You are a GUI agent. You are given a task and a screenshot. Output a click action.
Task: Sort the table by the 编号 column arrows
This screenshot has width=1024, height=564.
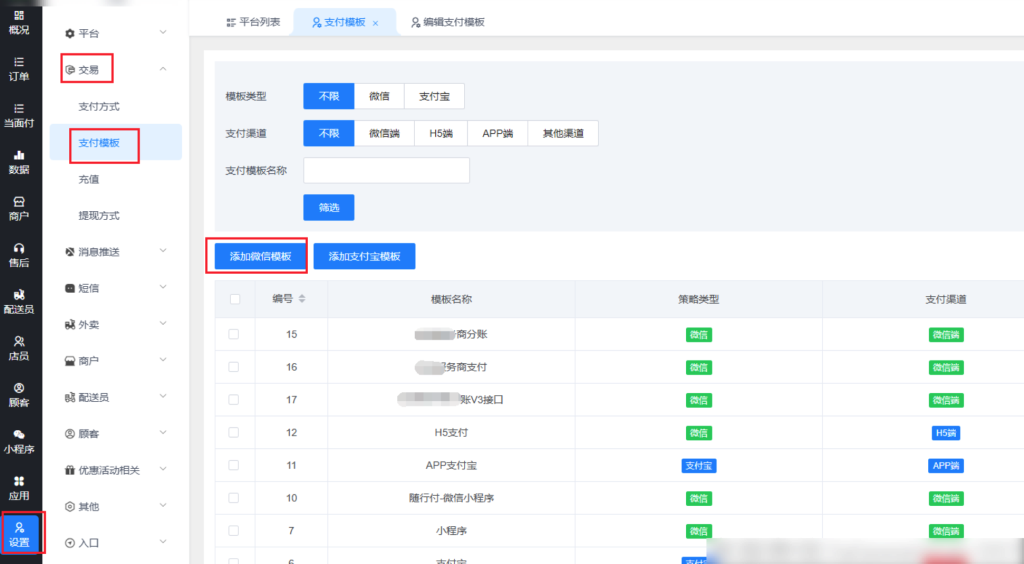click(302, 299)
